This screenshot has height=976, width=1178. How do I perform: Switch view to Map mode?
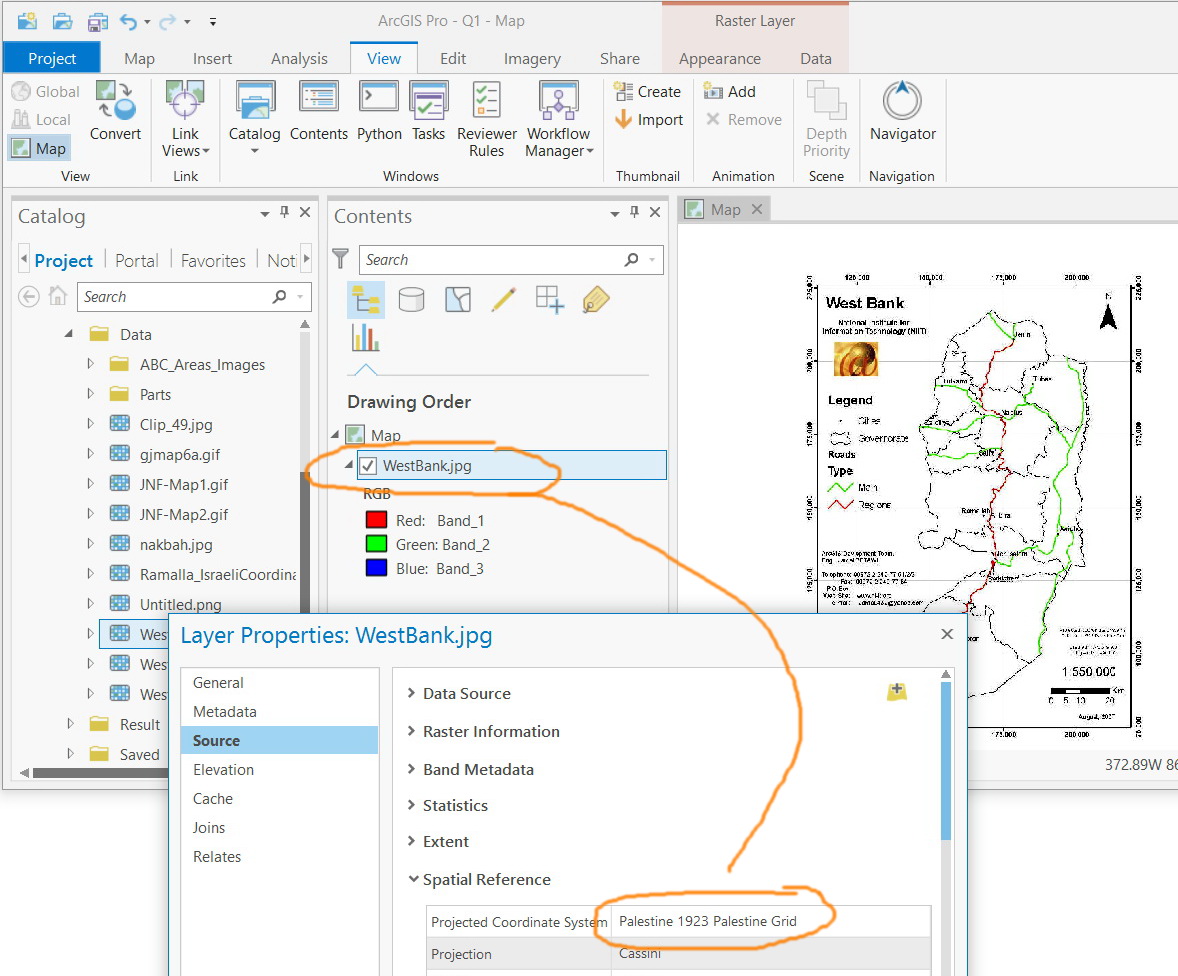(x=39, y=148)
